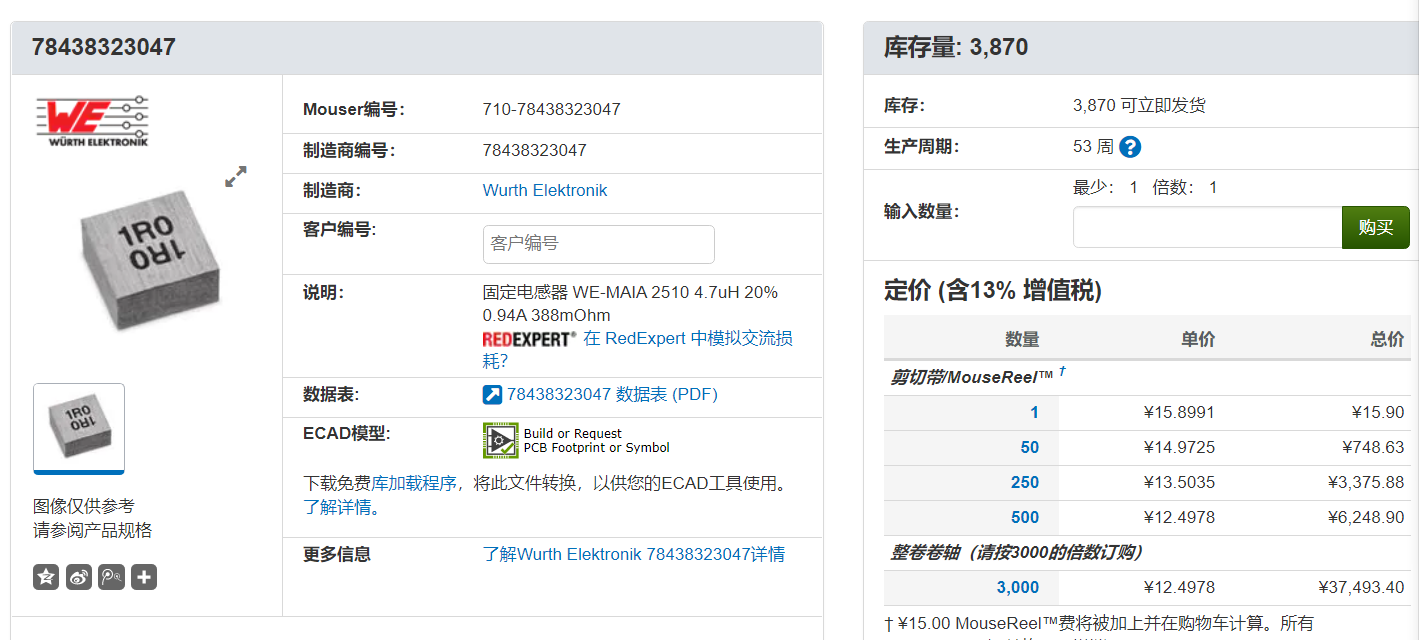Click the enlarge image arrows icon

tap(236, 177)
